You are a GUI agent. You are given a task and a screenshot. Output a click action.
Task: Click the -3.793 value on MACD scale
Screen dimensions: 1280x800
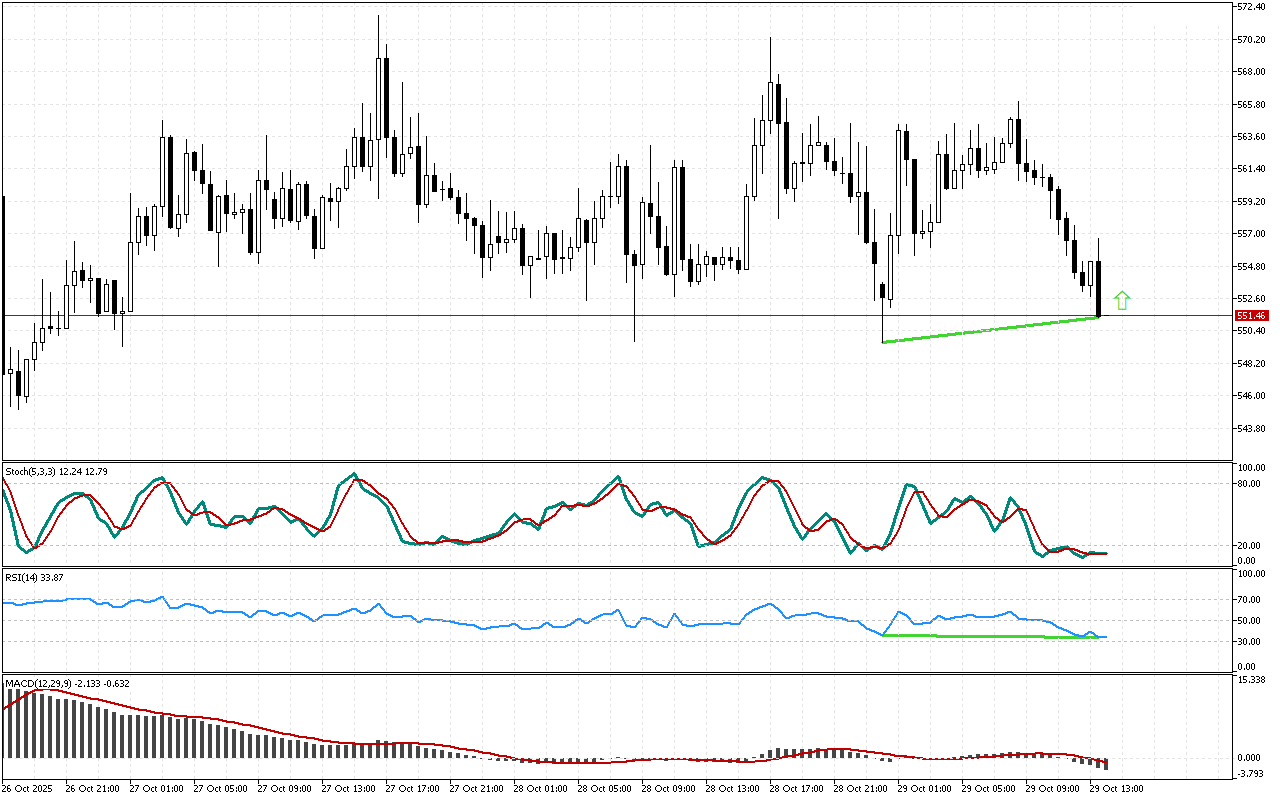(1251, 774)
